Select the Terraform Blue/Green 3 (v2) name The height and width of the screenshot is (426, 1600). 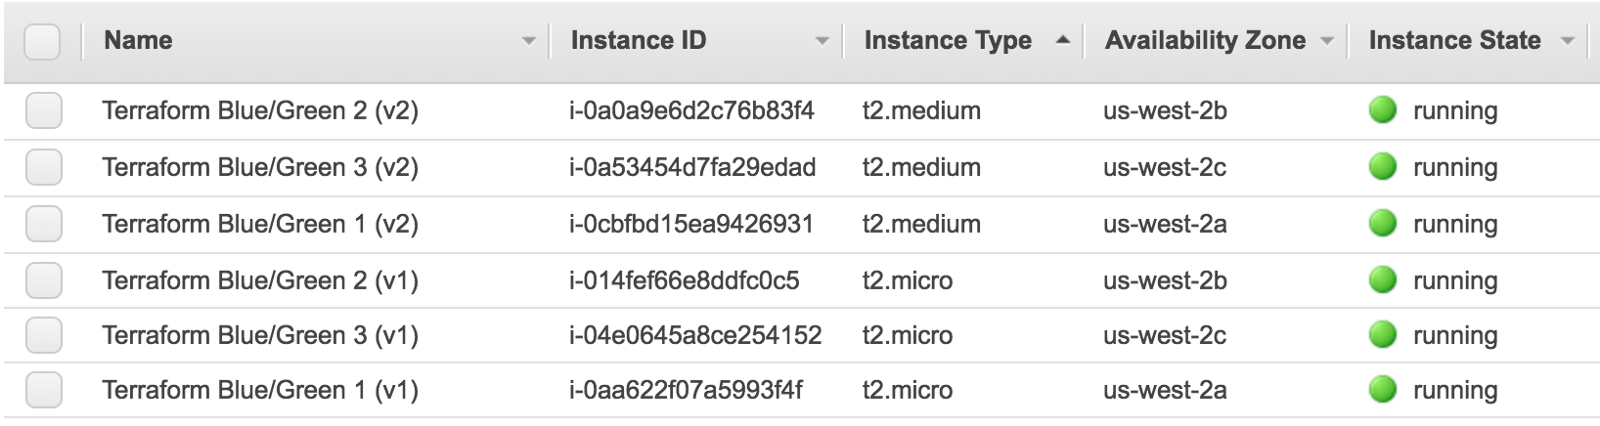click(260, 167)
